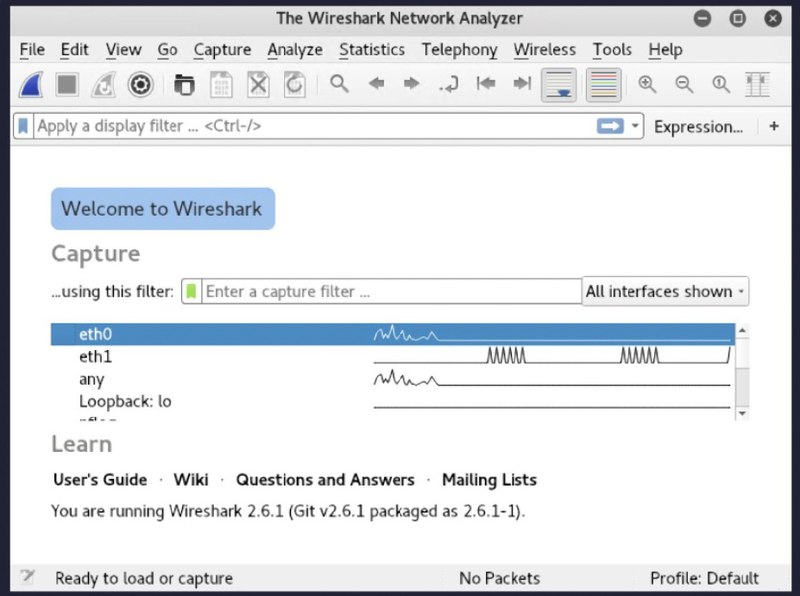The width and height of the screenshot is (800, 596).
Task: Click the No Packets status text
Action: pos(499,578)
